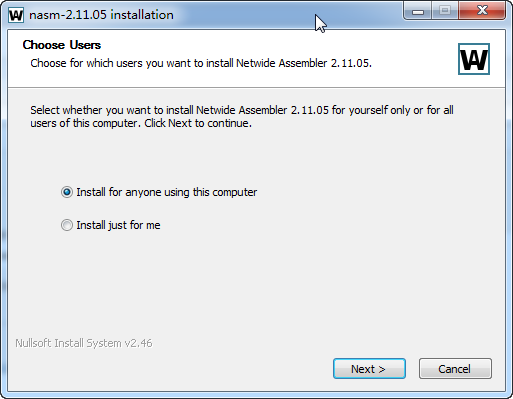
Task: Click the "Install for anyone using this computer" label text
Action: click(167, 192)
